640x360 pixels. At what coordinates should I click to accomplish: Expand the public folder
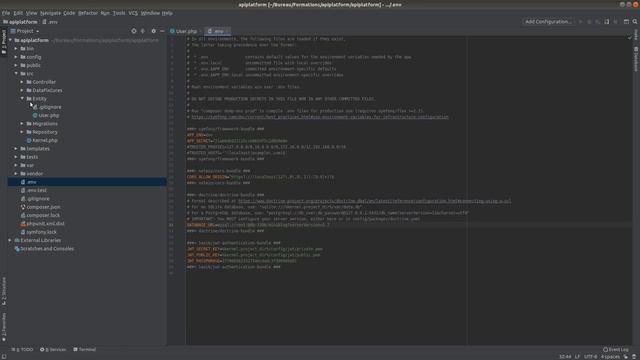pos(16,65)
